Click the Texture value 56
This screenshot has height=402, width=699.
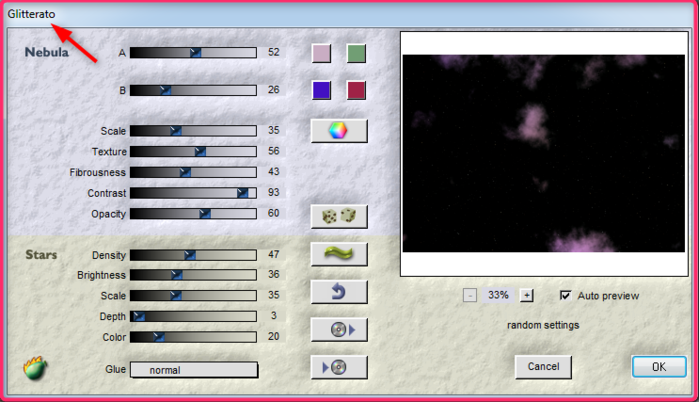point(274,151)
